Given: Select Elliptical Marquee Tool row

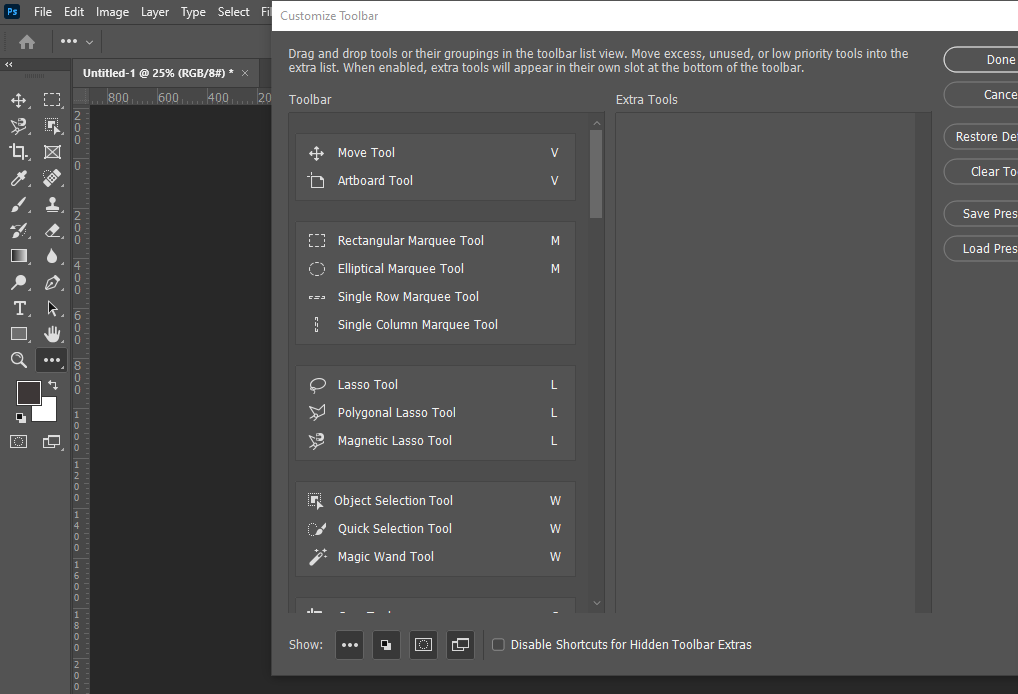Looking at the screenshot, I should tap(435, 269).
